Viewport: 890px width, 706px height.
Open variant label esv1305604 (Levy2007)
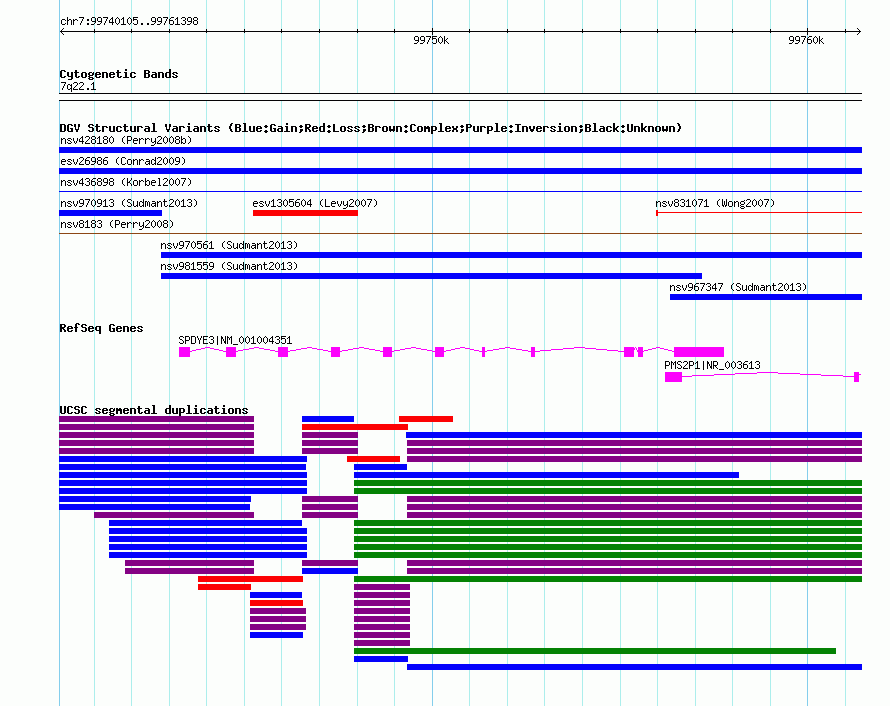coord(315,203)
